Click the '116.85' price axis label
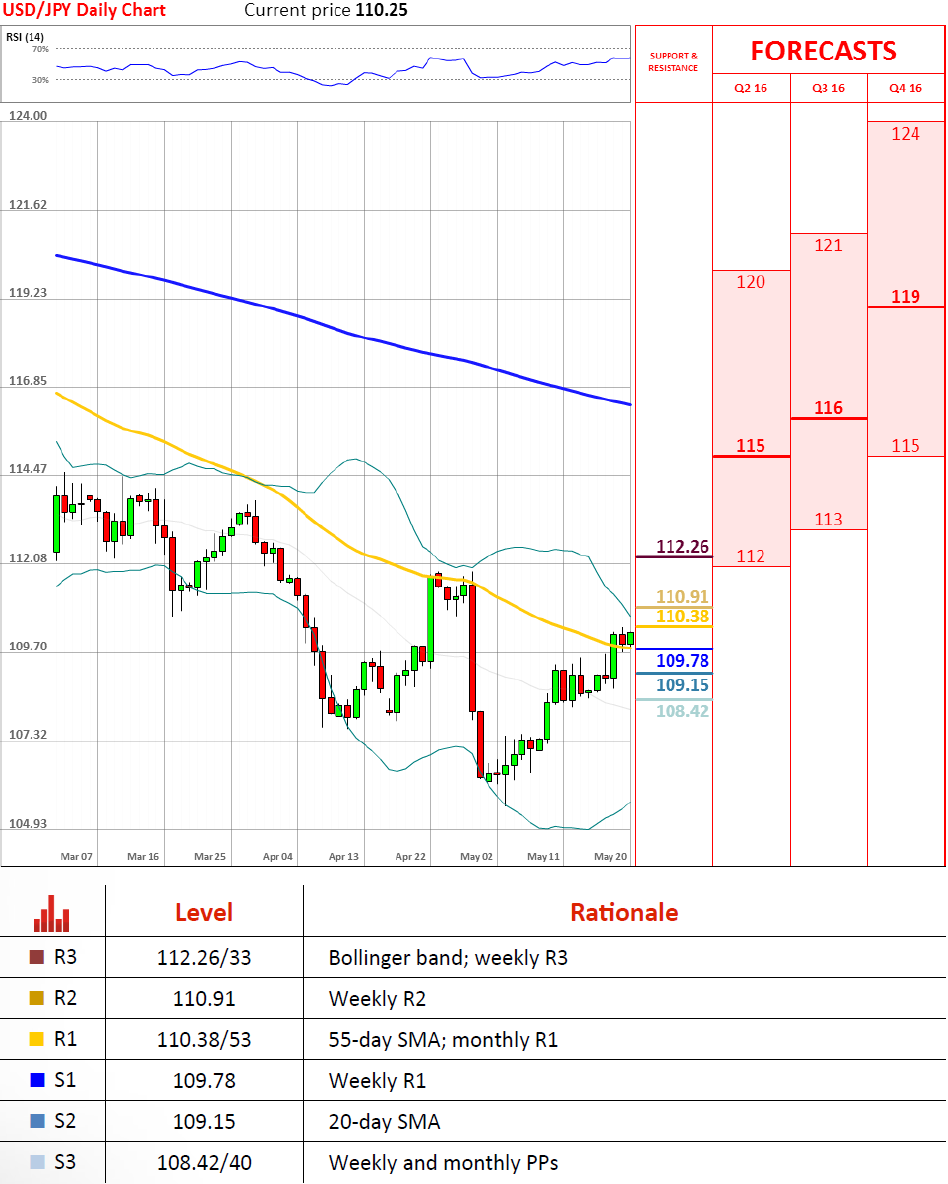The height and width of the screenshot is (1184, 948). [27, 381]
